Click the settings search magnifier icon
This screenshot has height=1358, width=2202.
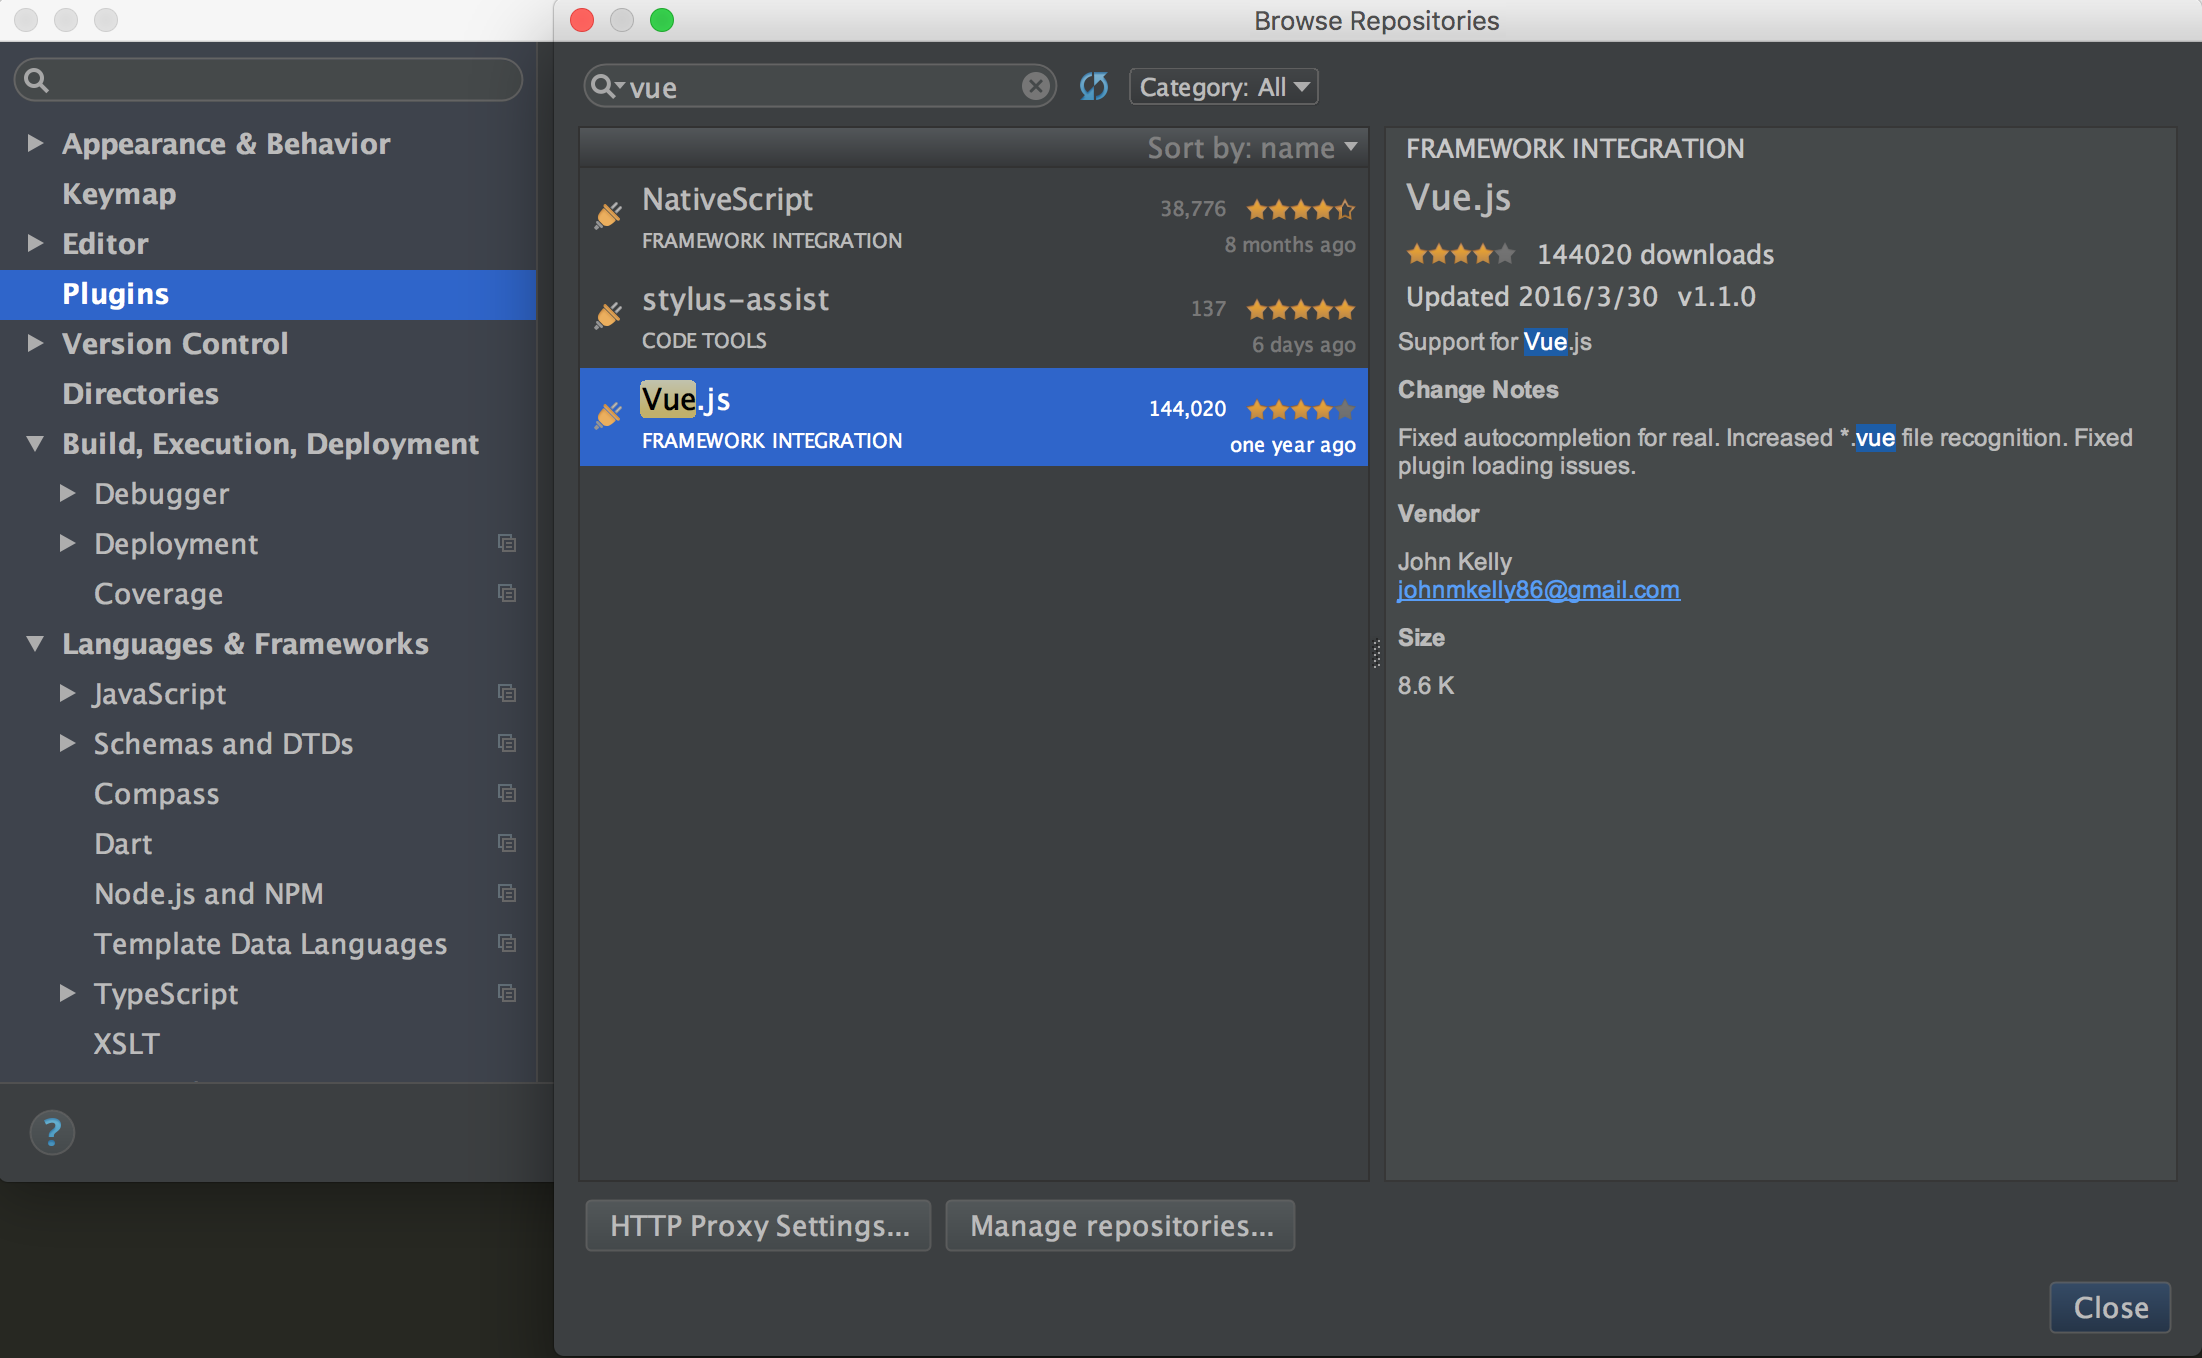click(x=36, y=80)
